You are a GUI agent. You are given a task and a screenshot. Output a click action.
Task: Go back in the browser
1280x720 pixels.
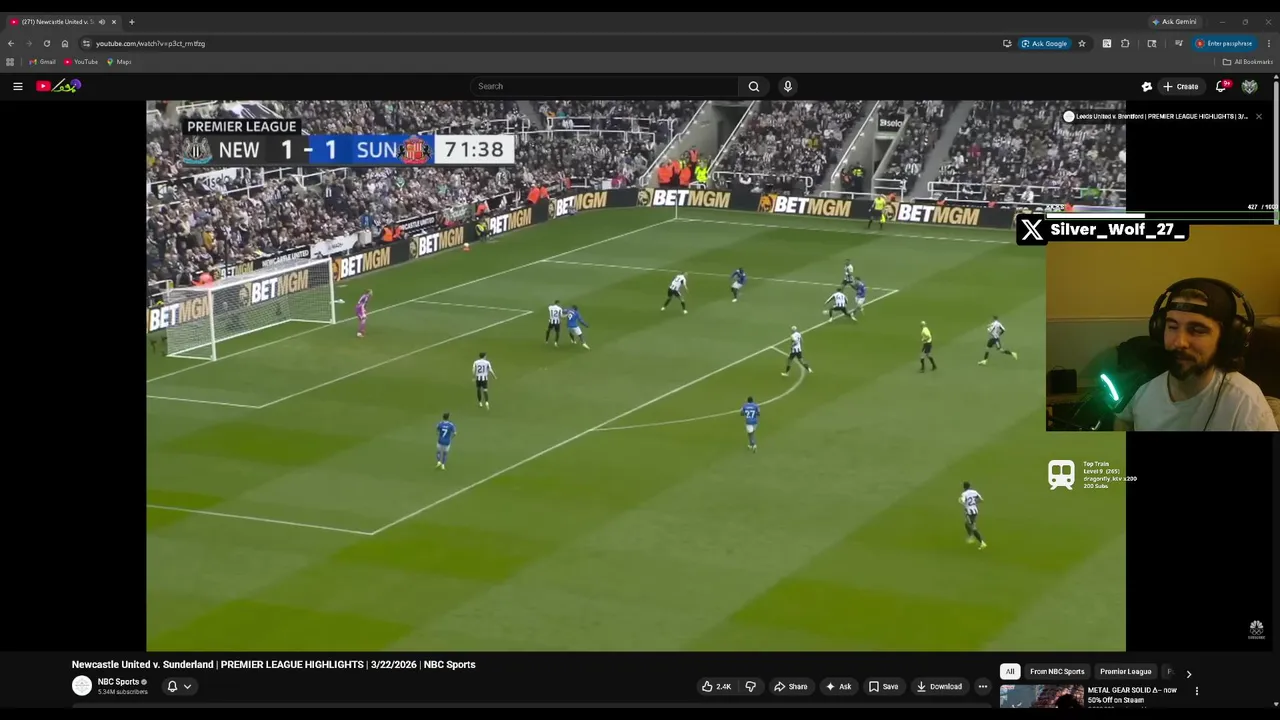pos(11,43)
